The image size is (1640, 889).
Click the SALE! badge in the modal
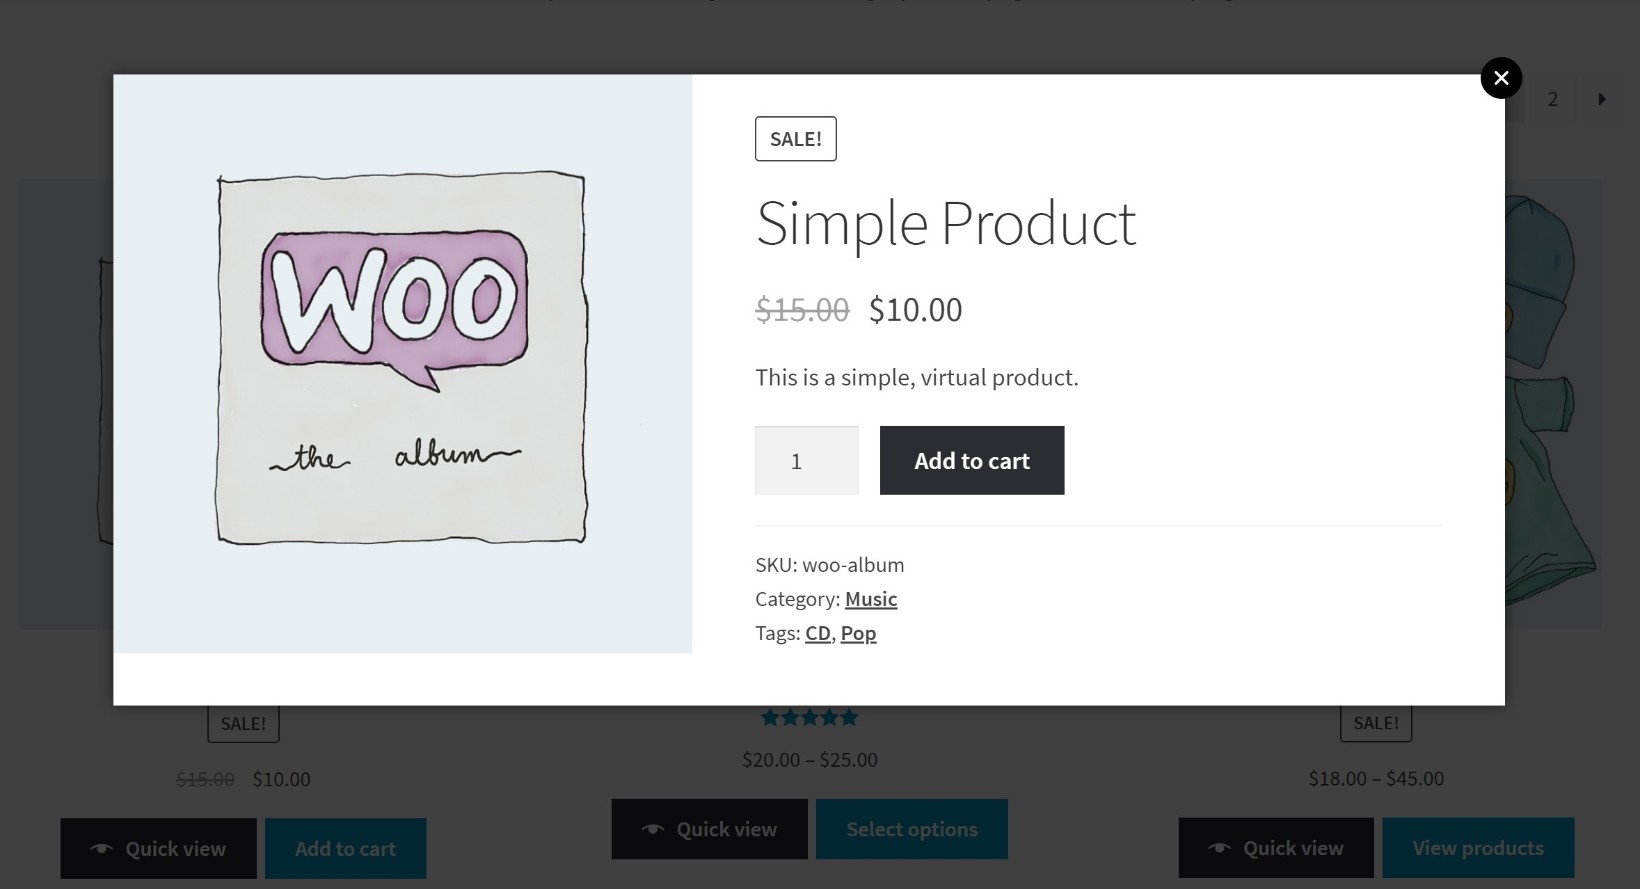tap(795, 138)
